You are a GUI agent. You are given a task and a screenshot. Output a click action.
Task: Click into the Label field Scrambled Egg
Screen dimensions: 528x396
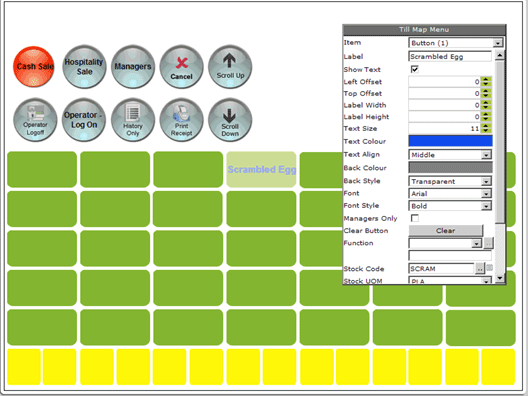click(450, 57)
